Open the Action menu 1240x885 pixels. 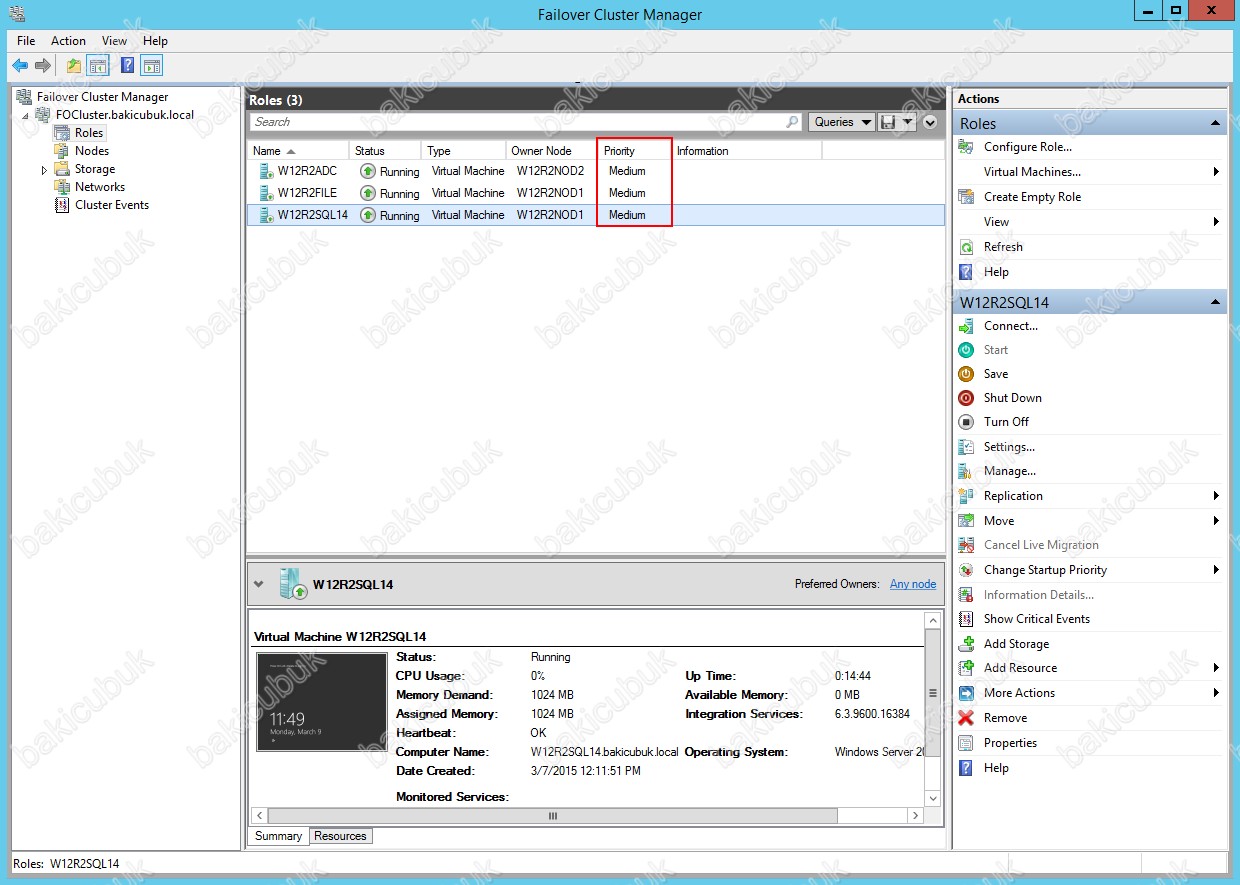pos(68,41)
